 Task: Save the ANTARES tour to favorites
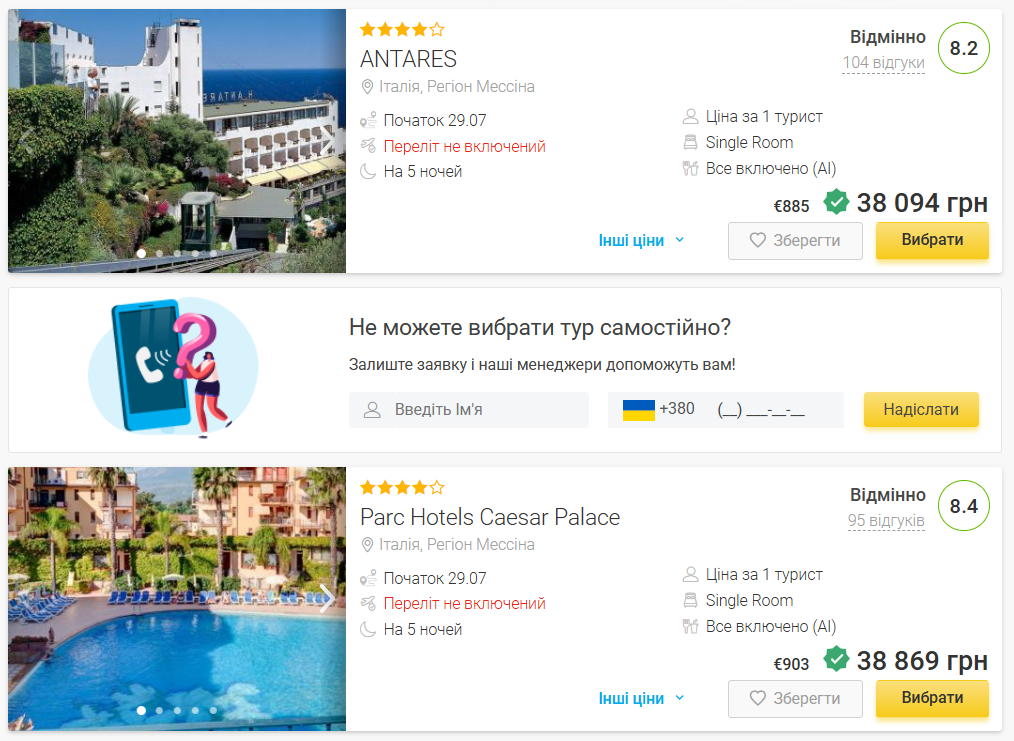[795, 241]
